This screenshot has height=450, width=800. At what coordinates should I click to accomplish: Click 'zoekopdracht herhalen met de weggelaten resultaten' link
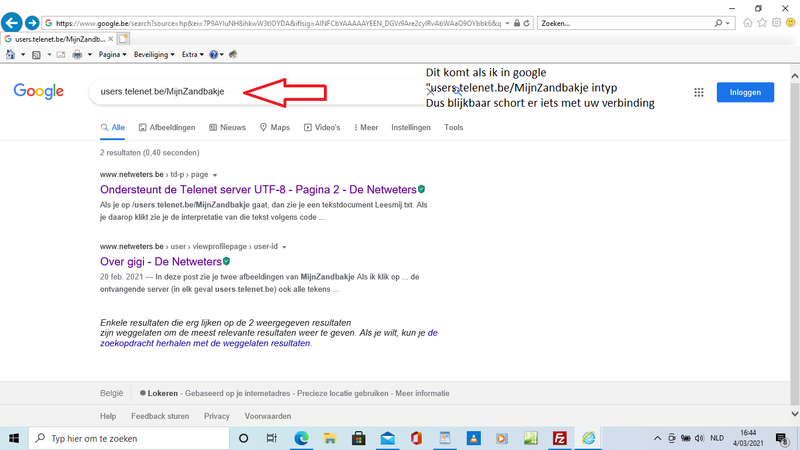(205, 343)
